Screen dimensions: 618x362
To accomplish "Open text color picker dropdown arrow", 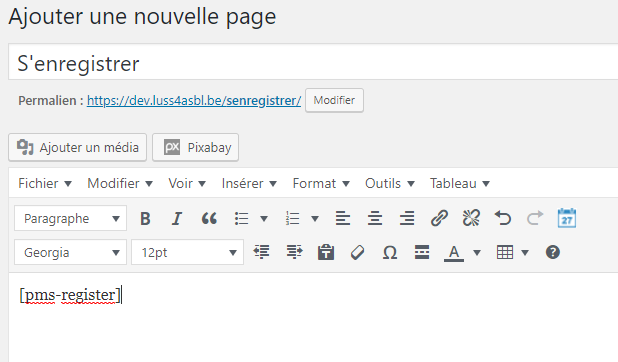I will (x=477, y=252).
